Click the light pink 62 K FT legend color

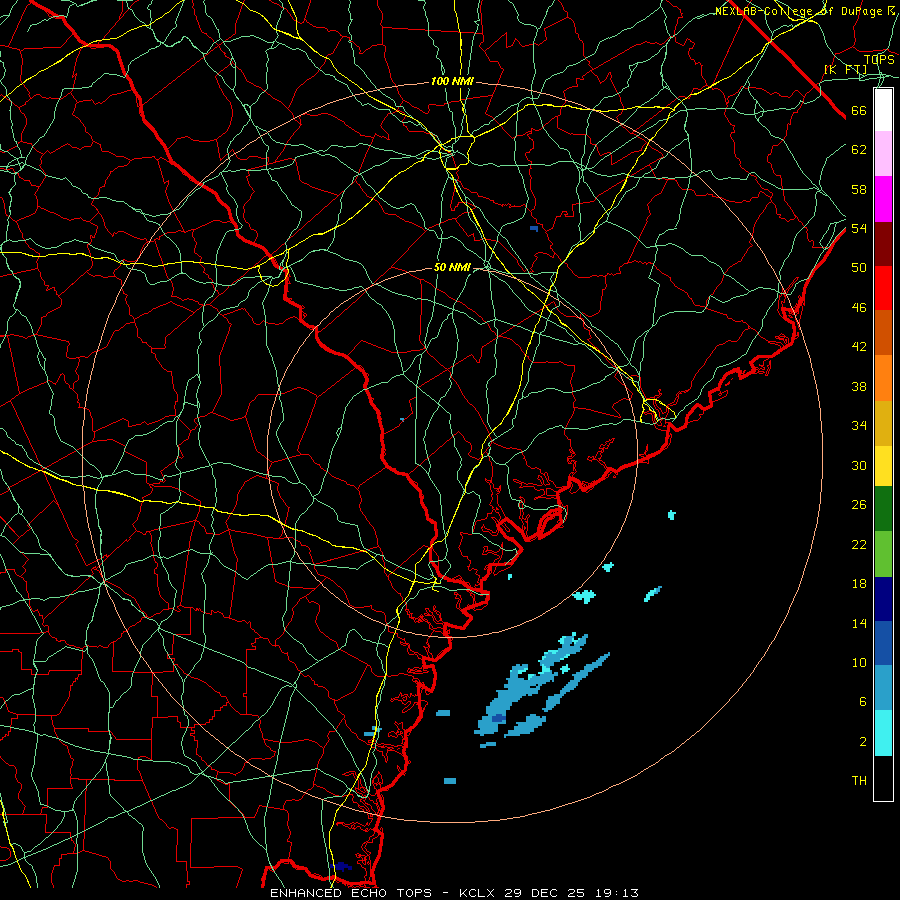tap(883, 153)
